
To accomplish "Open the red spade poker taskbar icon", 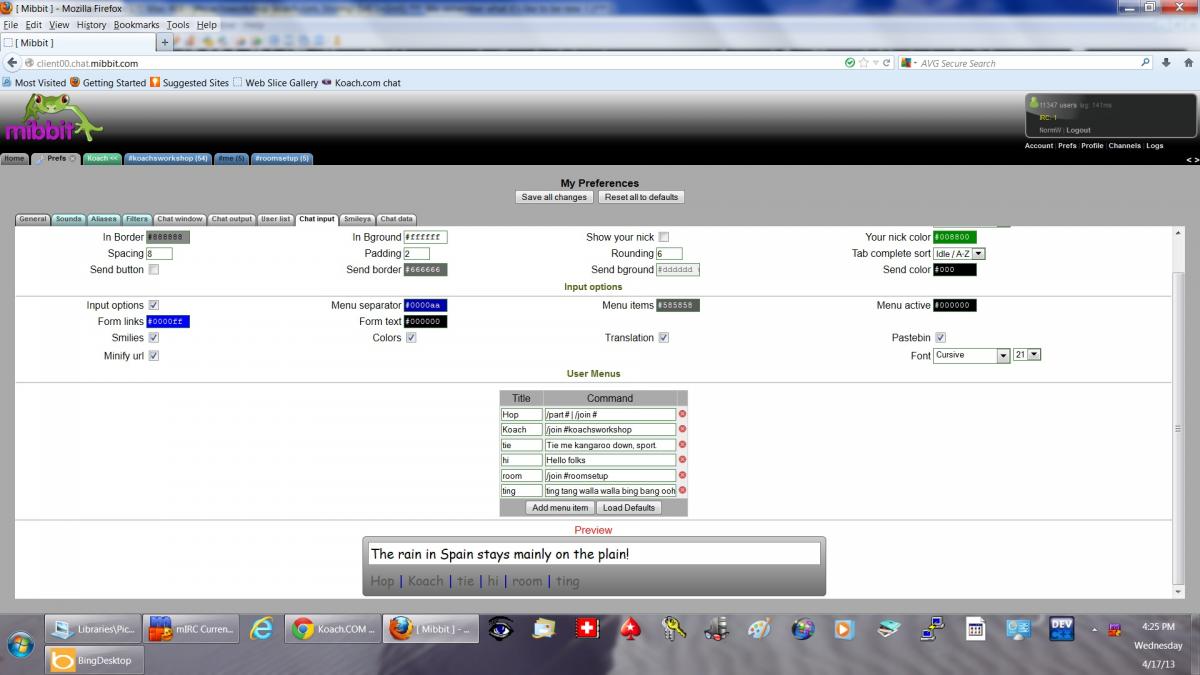I will click(x=630, y=628).
